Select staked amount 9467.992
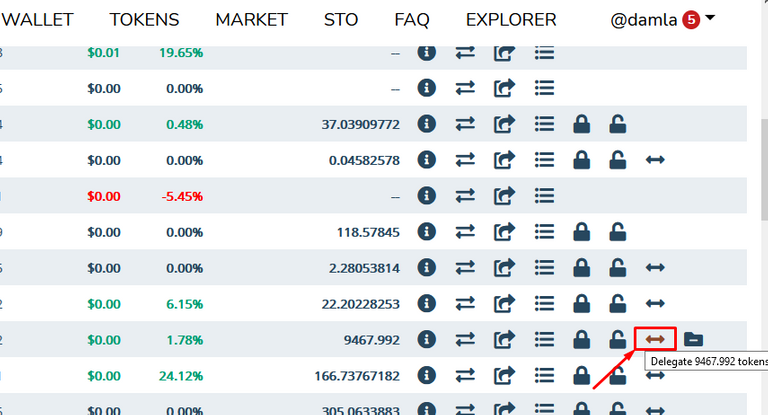 tap(372, 340)
